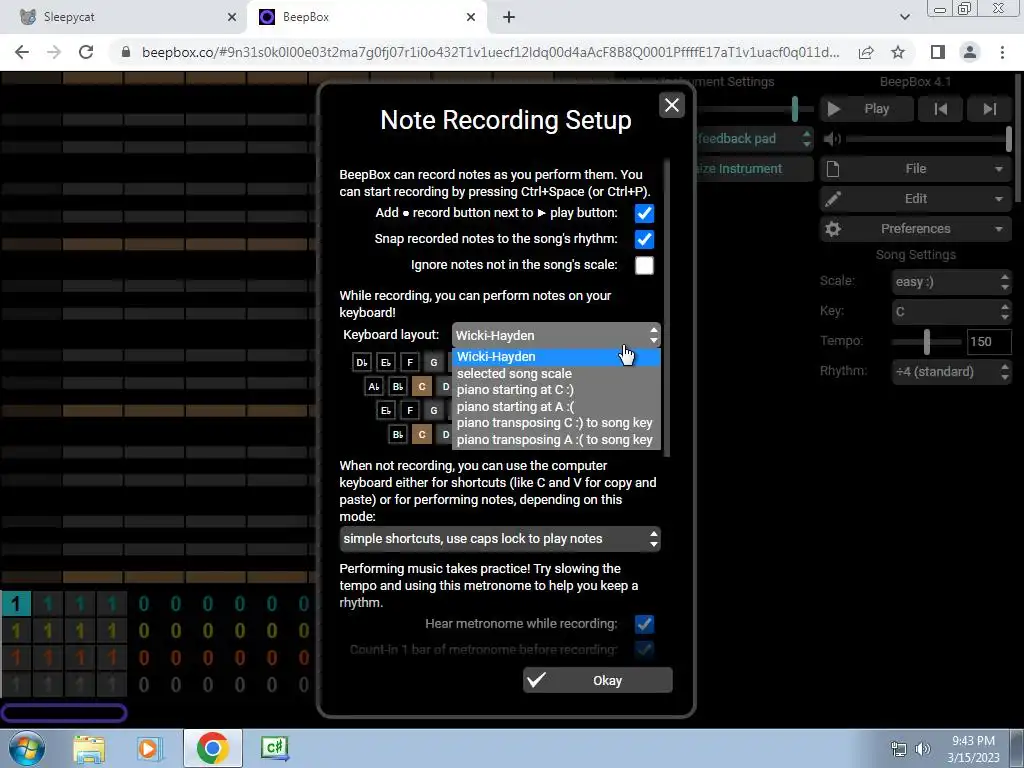This screenshot has height=768, width=1024.
Task: Click the browser forward arrow
Action: (54, 52)
